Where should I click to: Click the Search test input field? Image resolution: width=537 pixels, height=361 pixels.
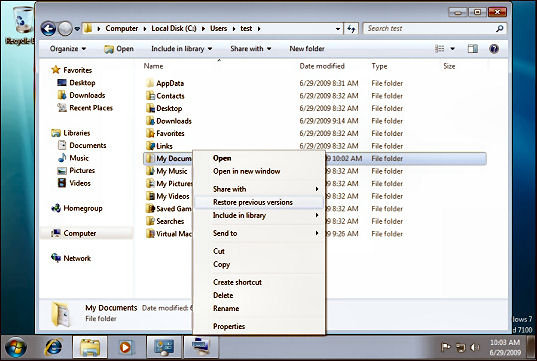click(430, 29)
